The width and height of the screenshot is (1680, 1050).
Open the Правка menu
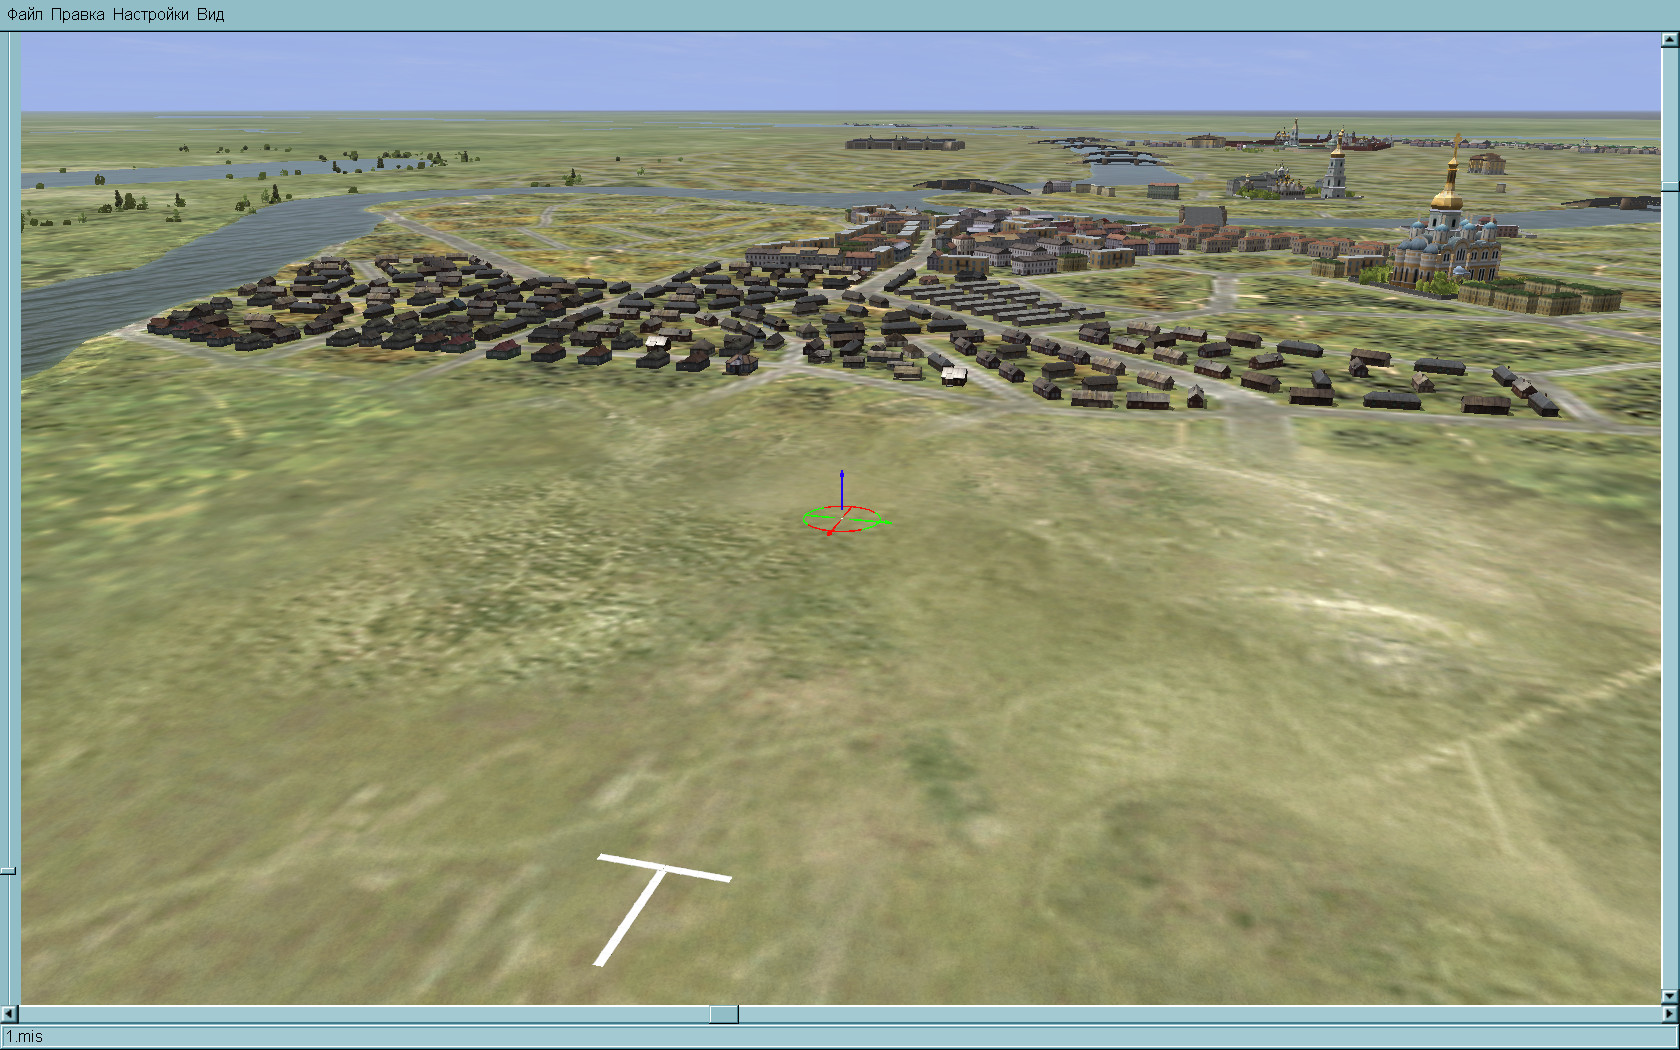[77, 14]
